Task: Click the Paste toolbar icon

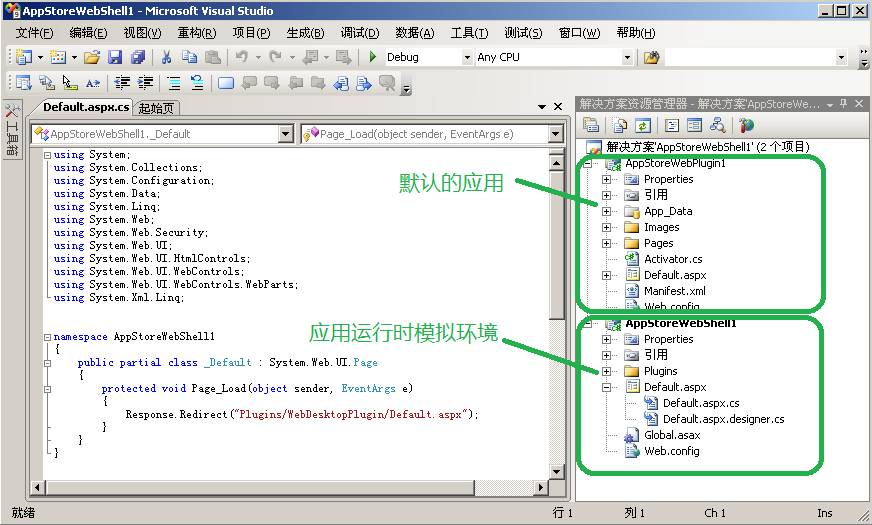Action: (x=212, y=57)
